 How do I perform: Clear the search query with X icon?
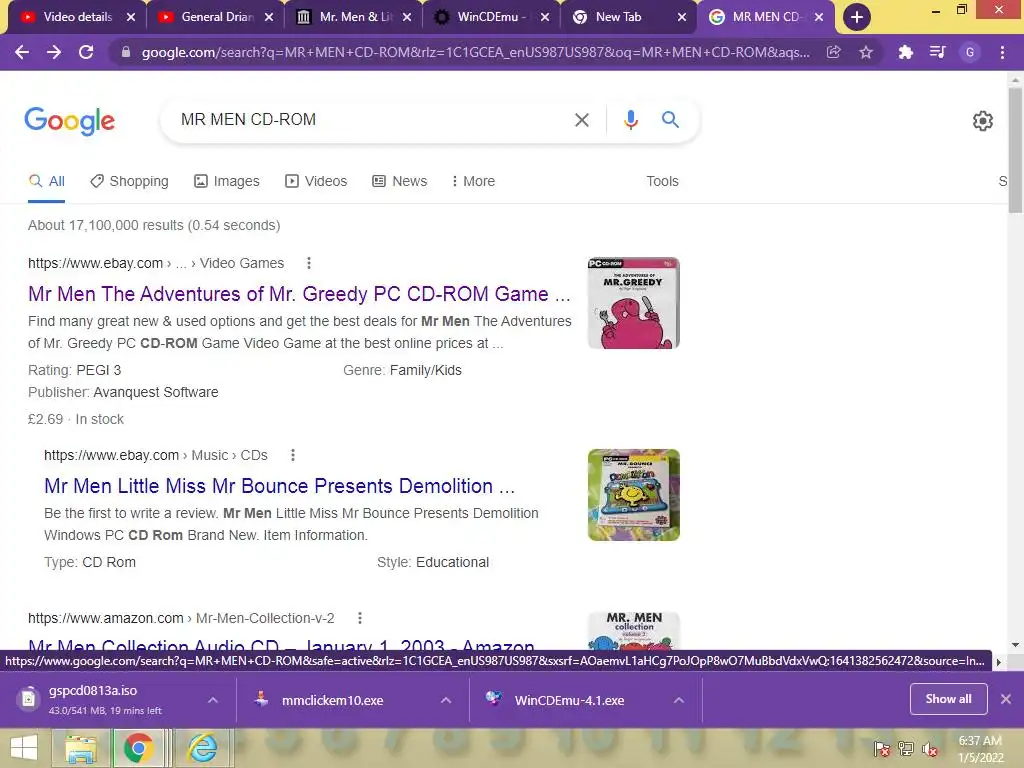coord(582,120)
